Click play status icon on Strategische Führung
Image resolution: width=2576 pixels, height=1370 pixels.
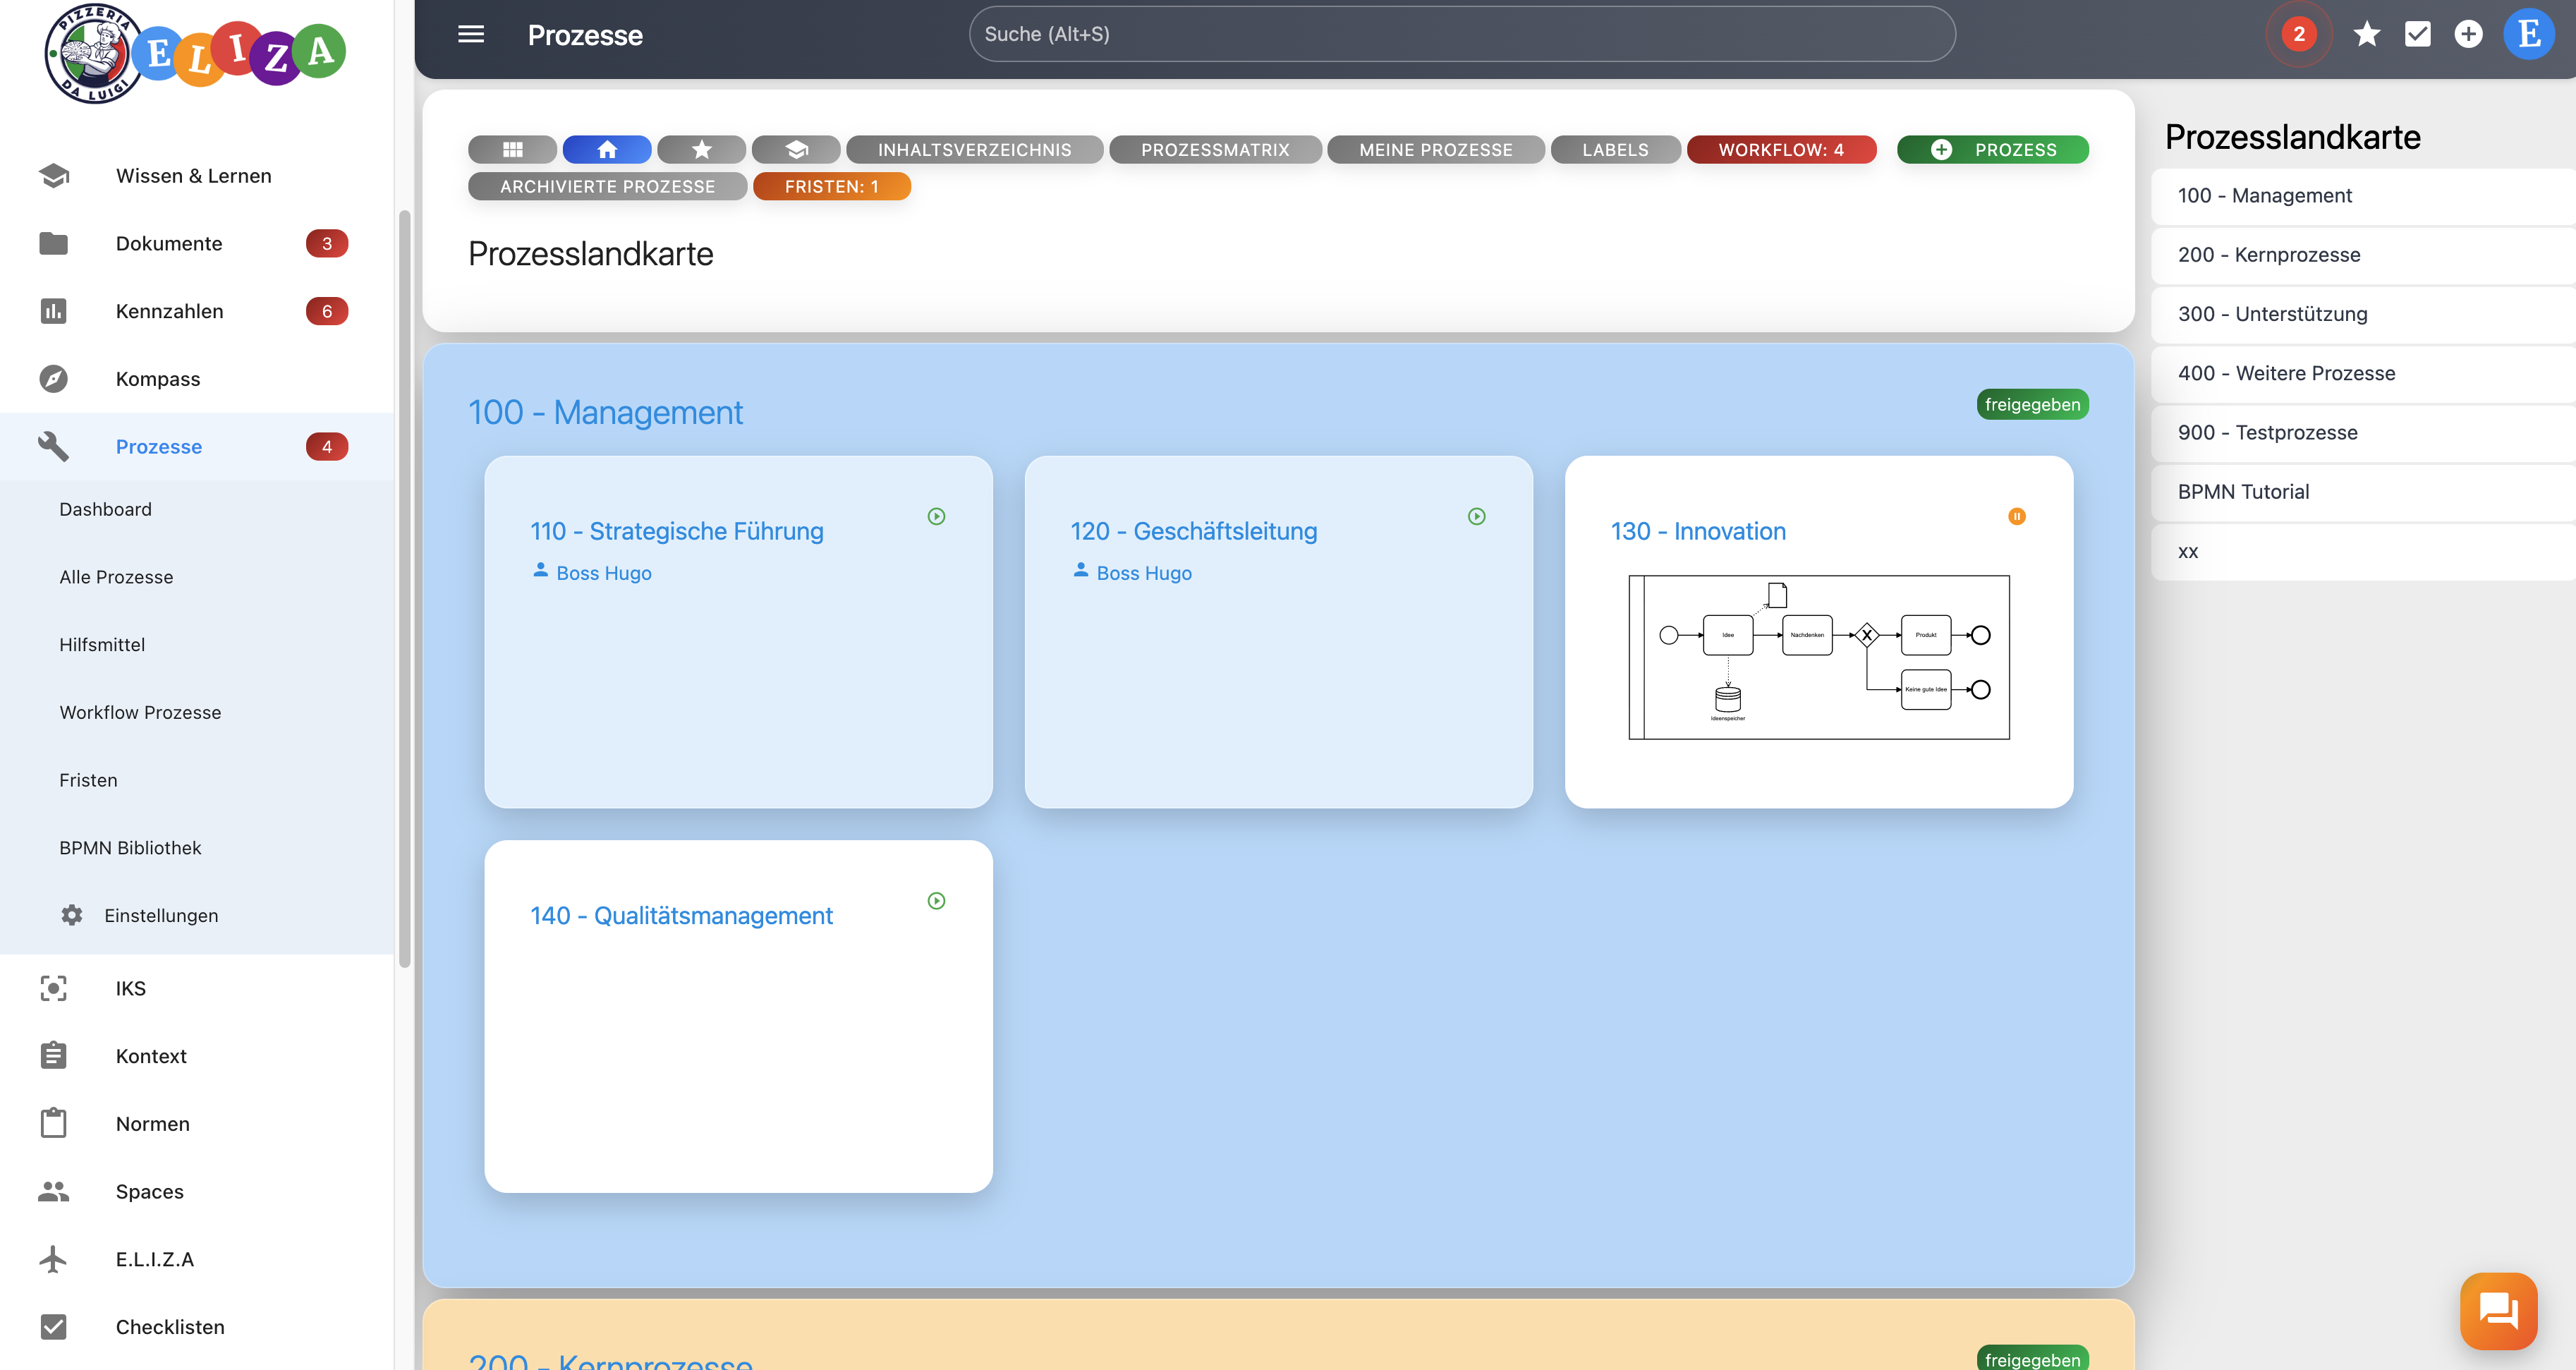[936, 516]
